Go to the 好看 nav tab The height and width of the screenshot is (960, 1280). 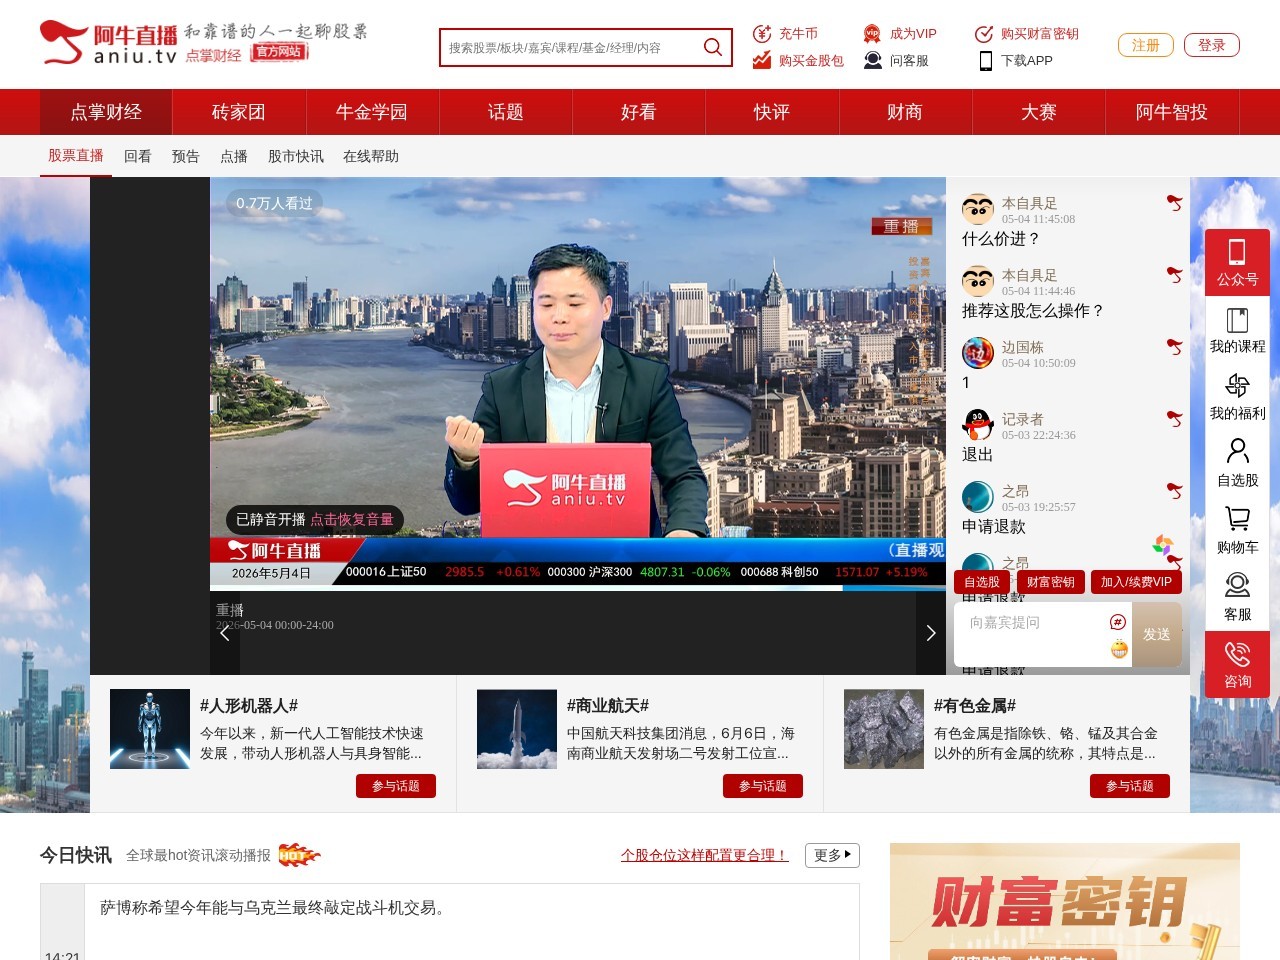pos(639,112)
